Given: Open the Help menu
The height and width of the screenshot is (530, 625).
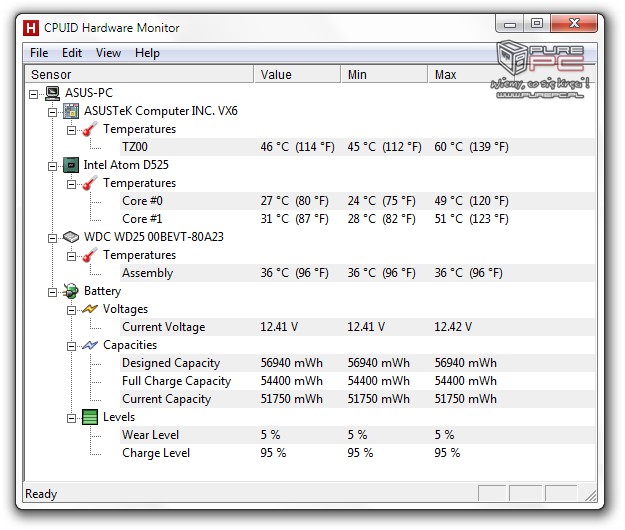Looking at the screenshot, I should pos(147,53).
